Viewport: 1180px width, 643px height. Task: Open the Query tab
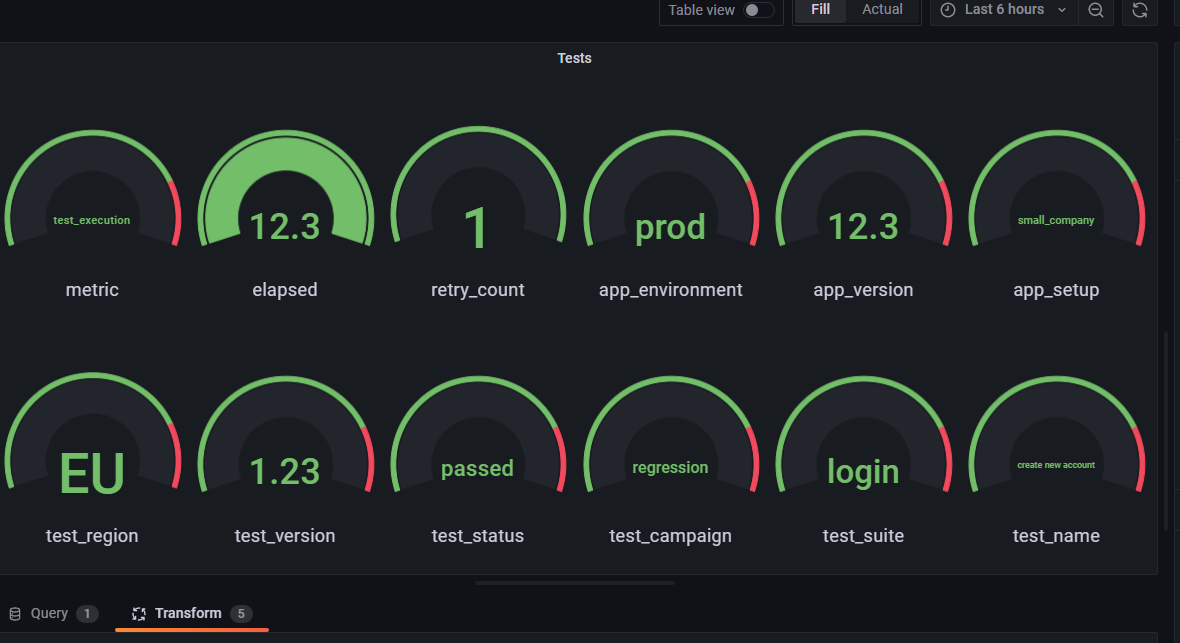tap(53, 614)
